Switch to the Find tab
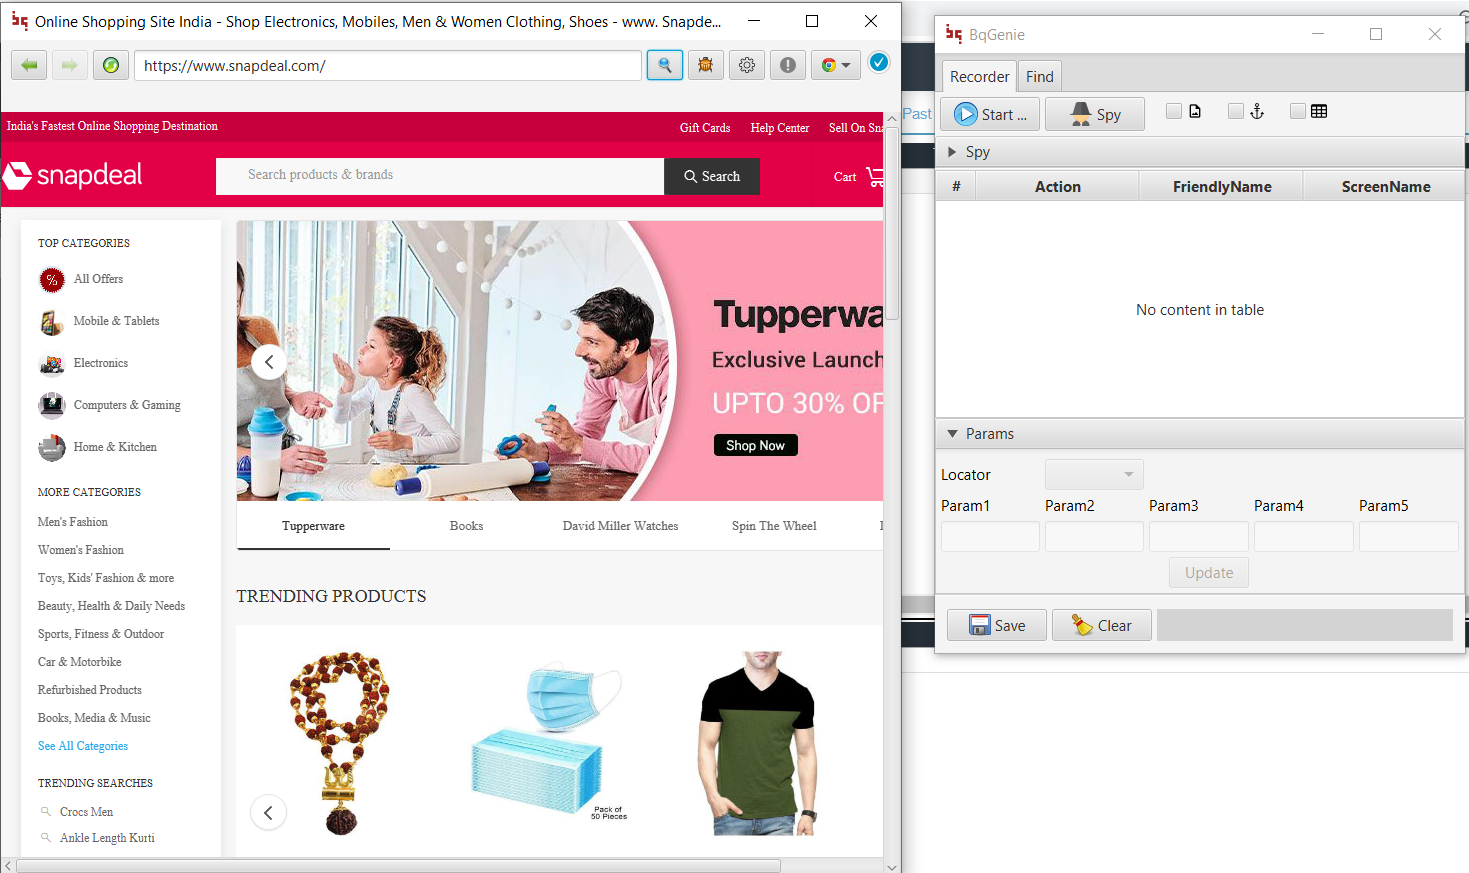 tap(1040, 77)
